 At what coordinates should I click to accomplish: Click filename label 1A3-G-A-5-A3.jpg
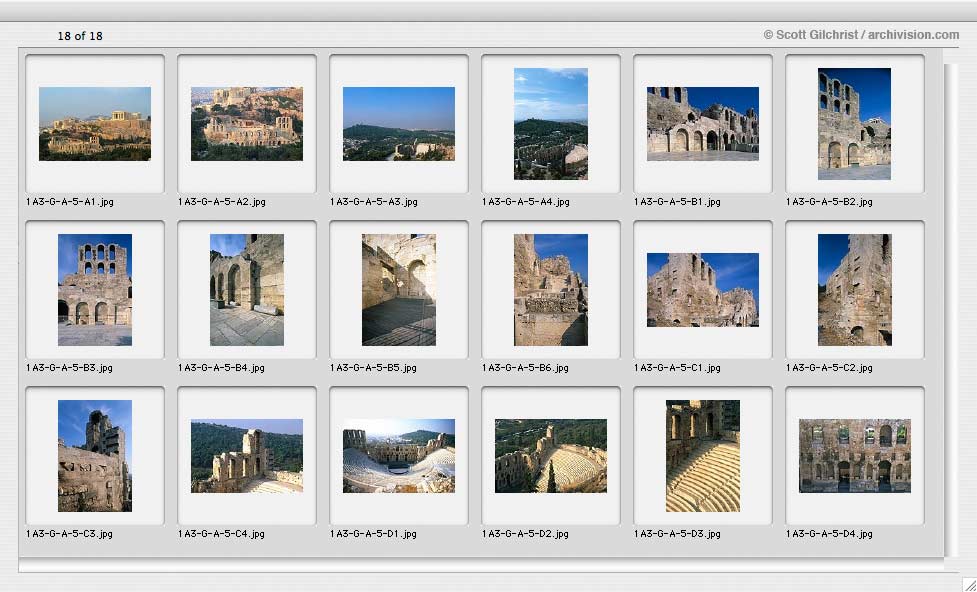point(374,202)
